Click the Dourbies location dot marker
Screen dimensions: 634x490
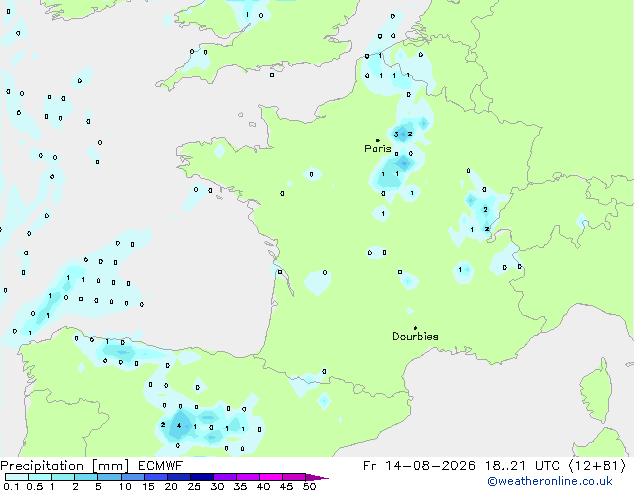click(x=415, y=328)
